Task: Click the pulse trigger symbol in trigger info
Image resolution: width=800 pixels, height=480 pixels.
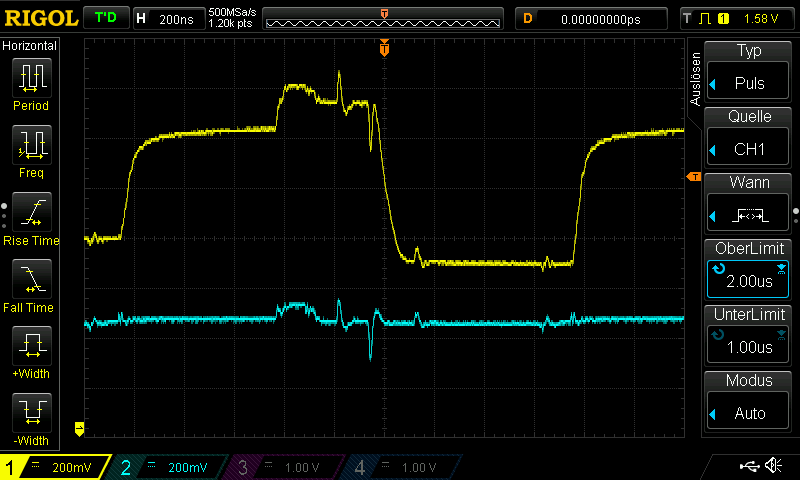Action: pyautogui.click(x=705, y=19)
